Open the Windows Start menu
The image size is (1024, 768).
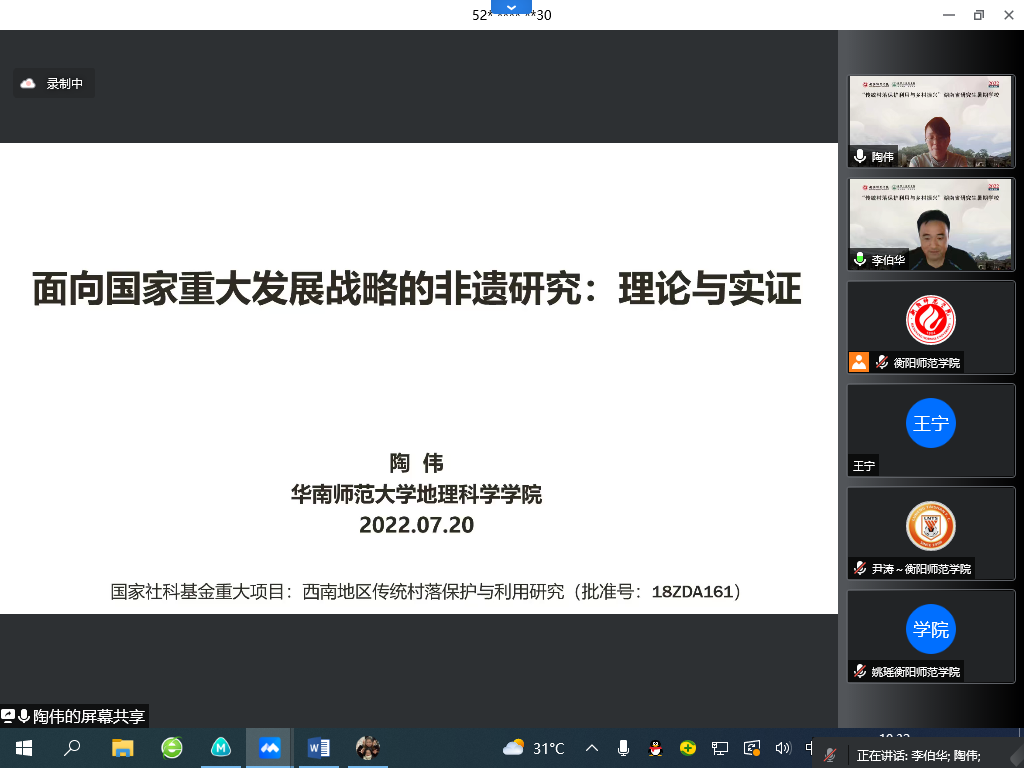[24, 748]
